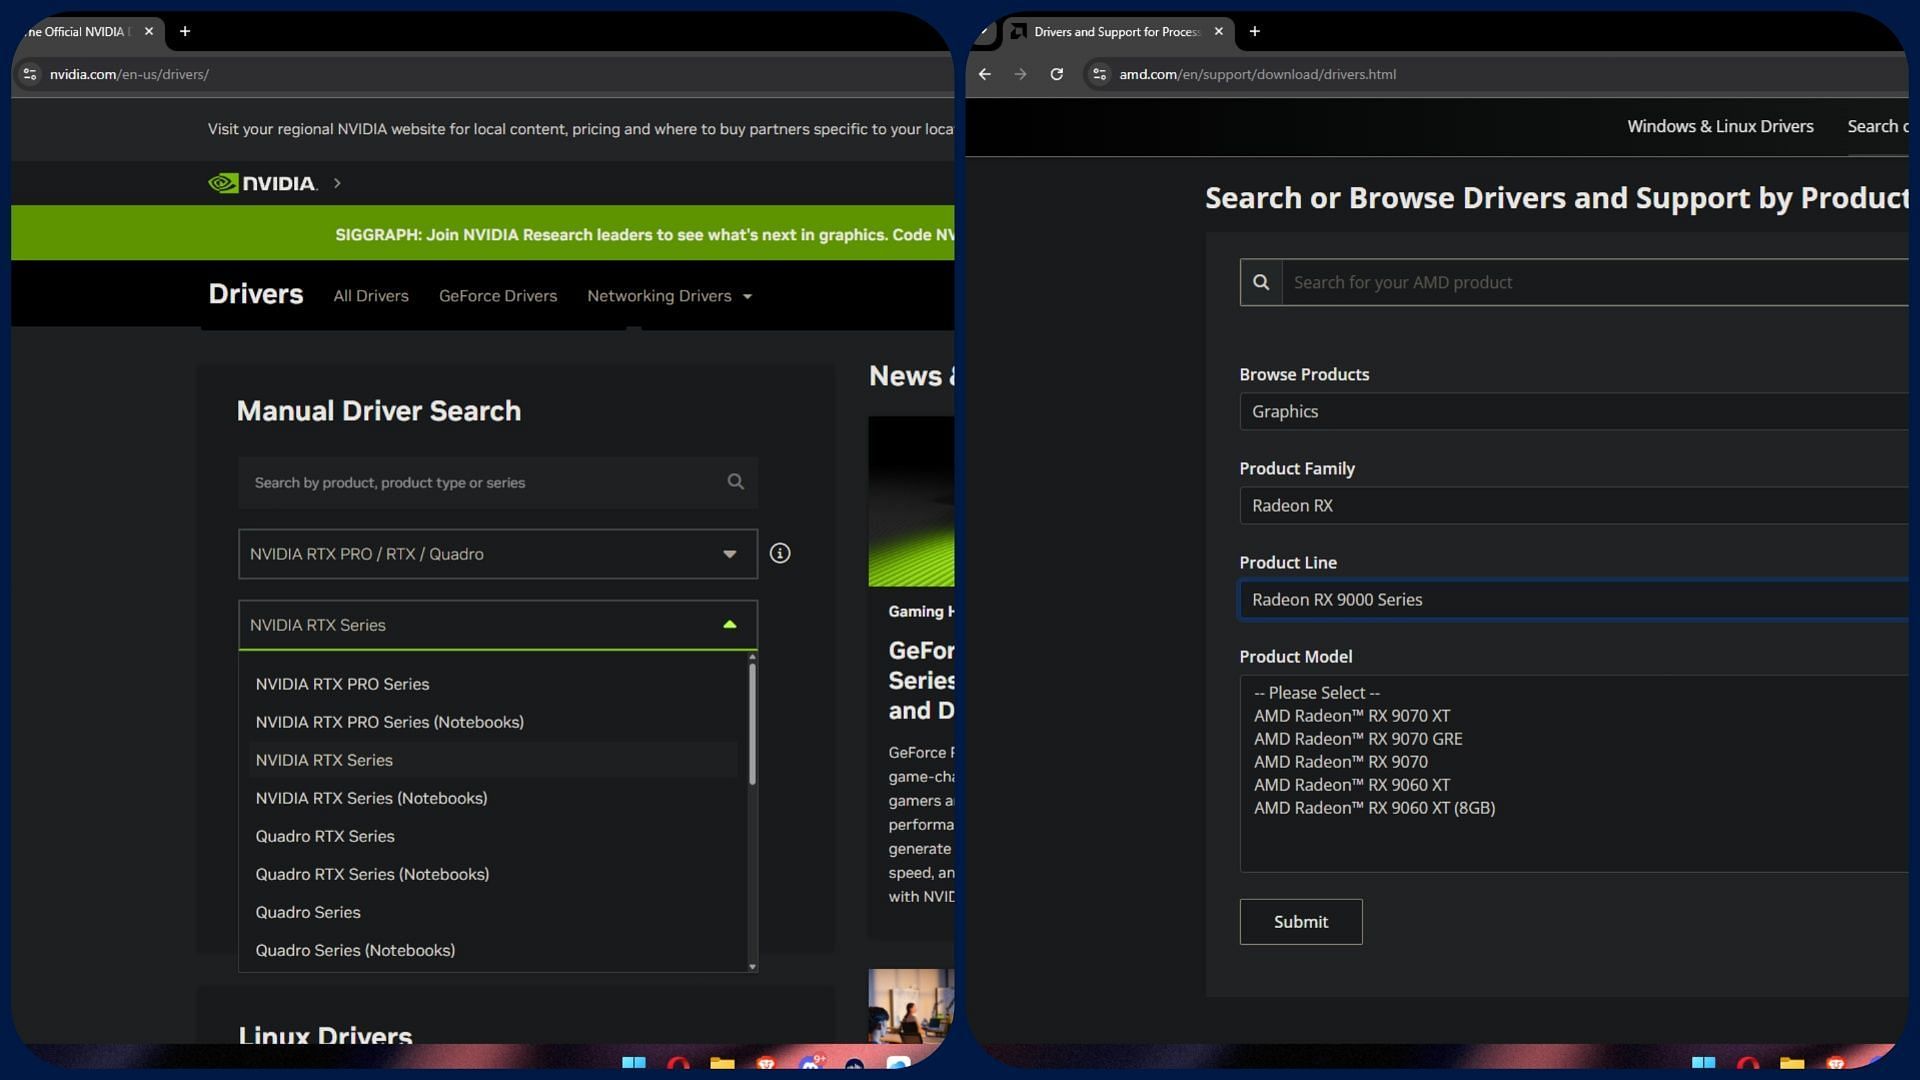Viewport: 1920px width, 1080px height.
Task: Reload the AMD drivers page
Action: [x=1056, y=74]
